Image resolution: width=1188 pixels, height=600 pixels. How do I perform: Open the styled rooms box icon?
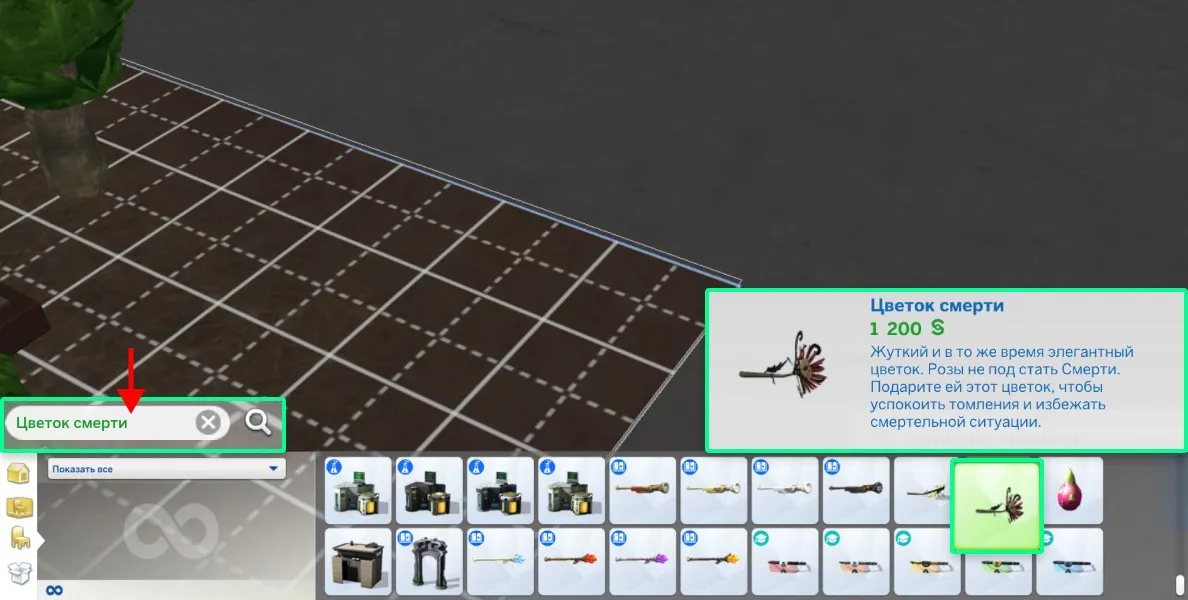click(19, 507)
